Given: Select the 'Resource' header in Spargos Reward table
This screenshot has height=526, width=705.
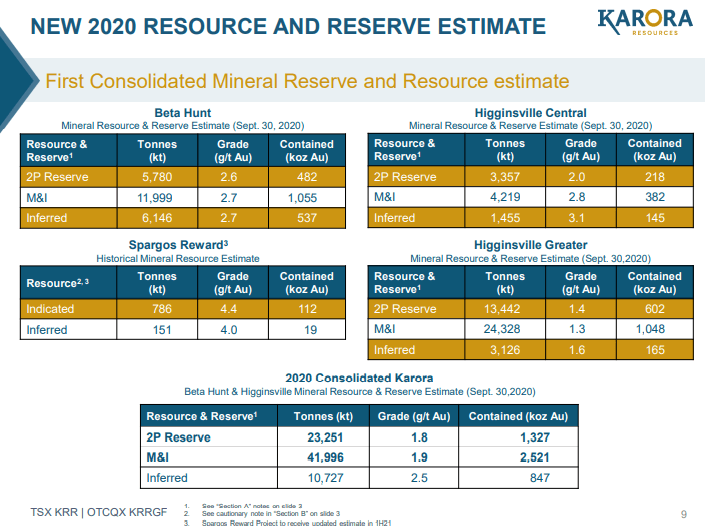Looking at the screenshot, I should click(58, 283).
